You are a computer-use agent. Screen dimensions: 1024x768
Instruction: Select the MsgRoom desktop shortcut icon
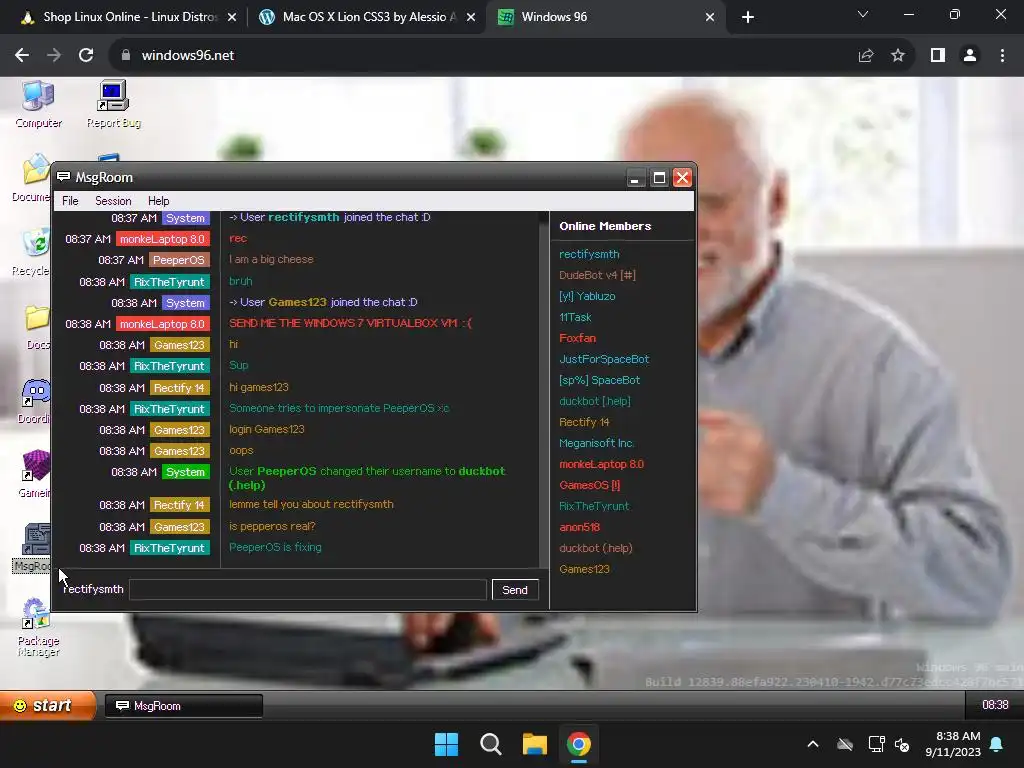point(33,549)
